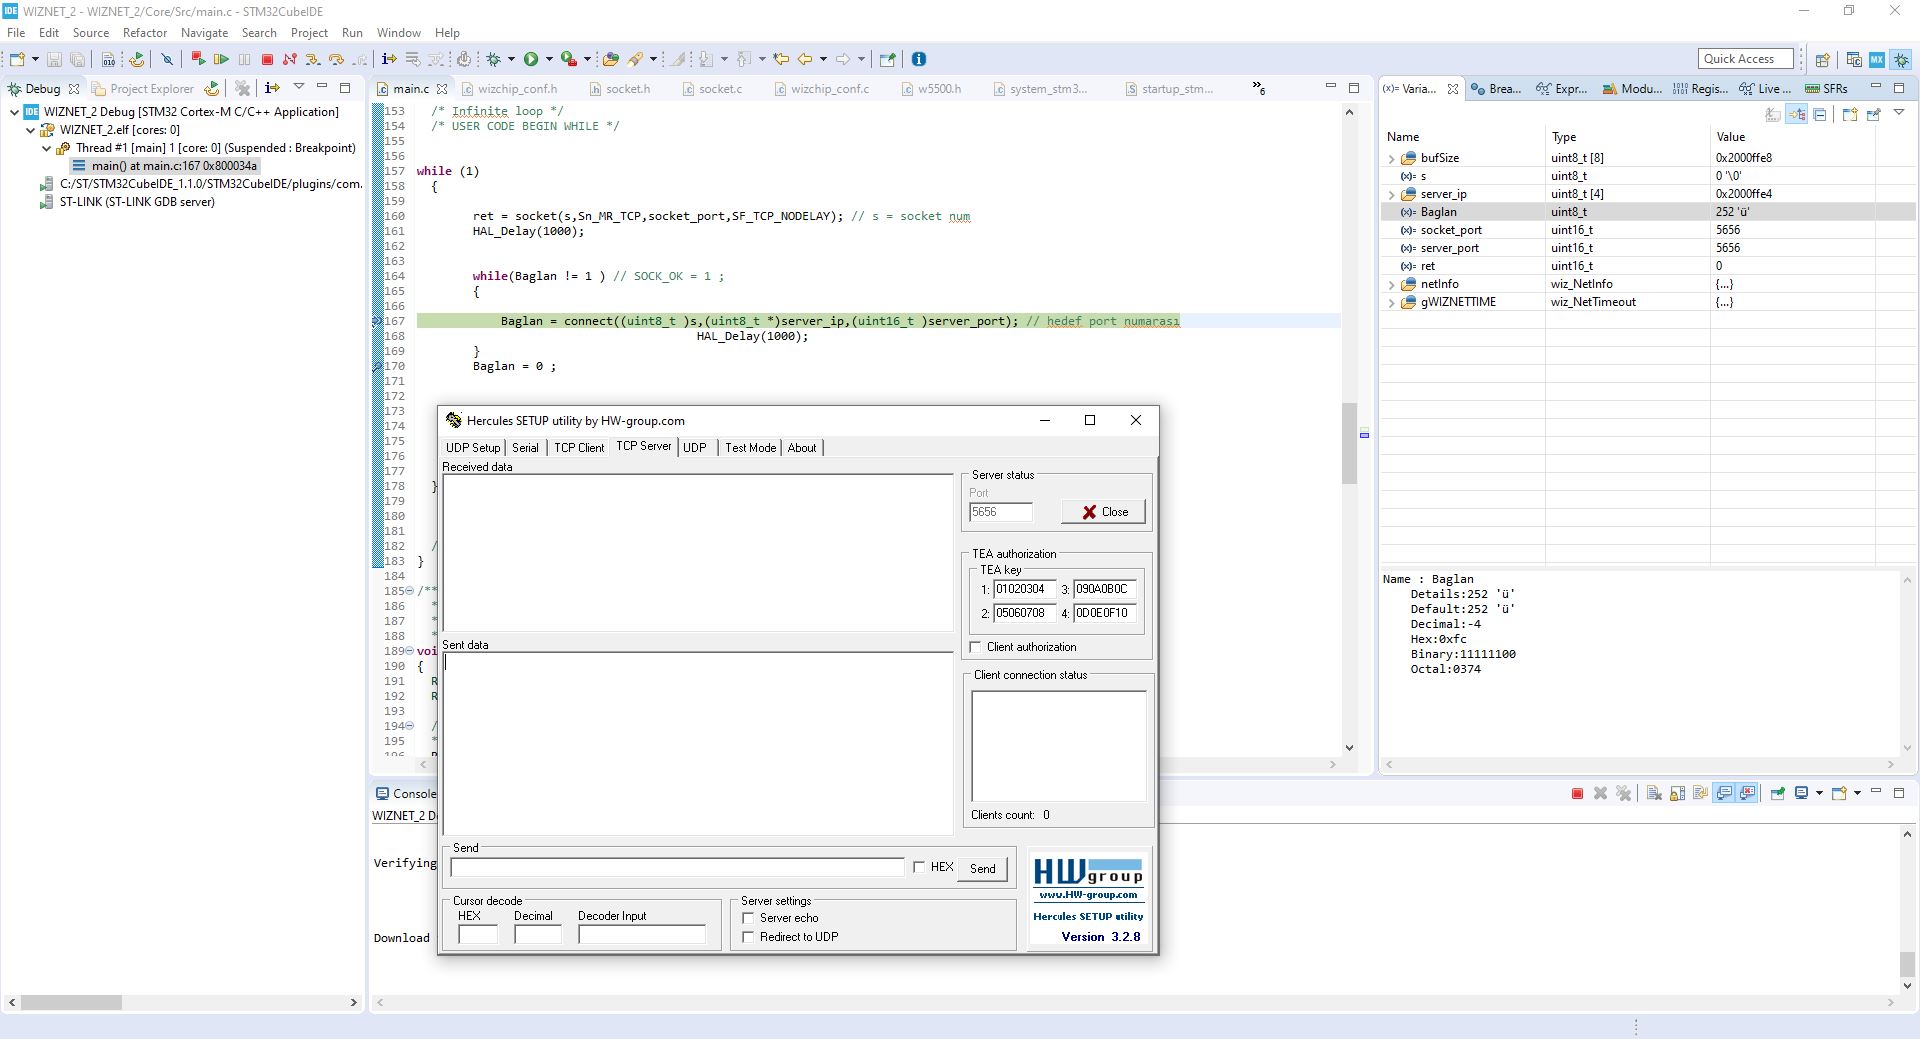Click Collapse All in Variables view
Image resolution: width=1920 pixels, height=1039 pixels.
point(1820,114)
